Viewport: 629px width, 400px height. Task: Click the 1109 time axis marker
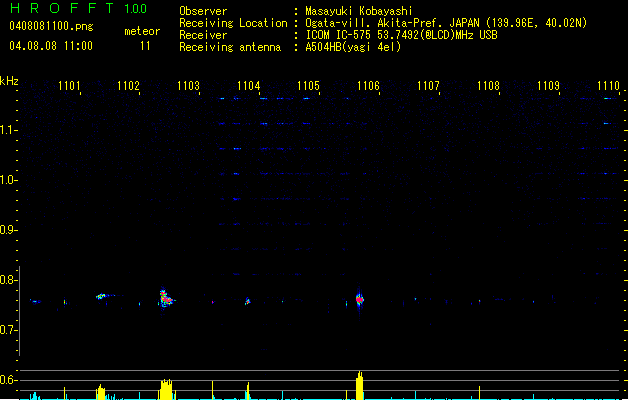548,86
